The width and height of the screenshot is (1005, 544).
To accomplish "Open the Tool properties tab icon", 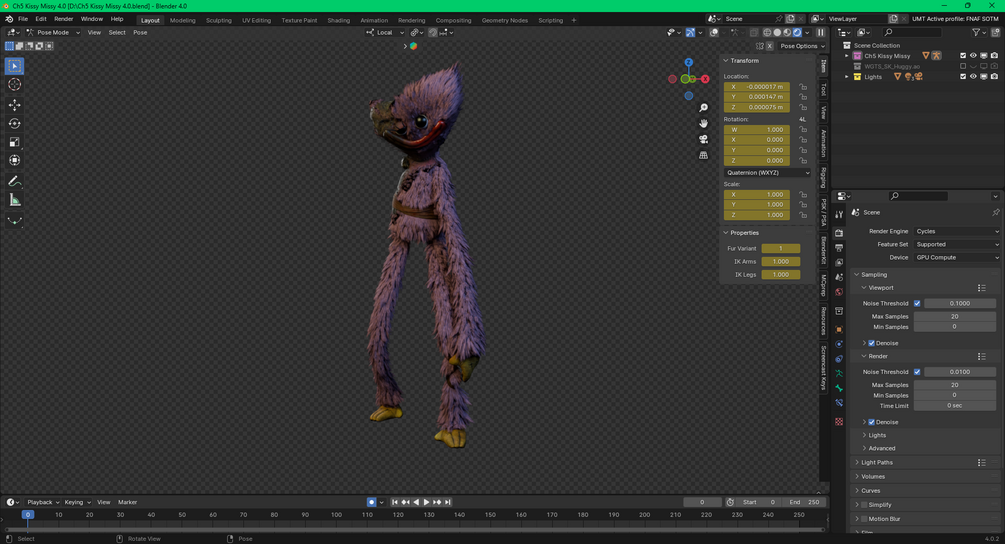I will coord(838,215).
